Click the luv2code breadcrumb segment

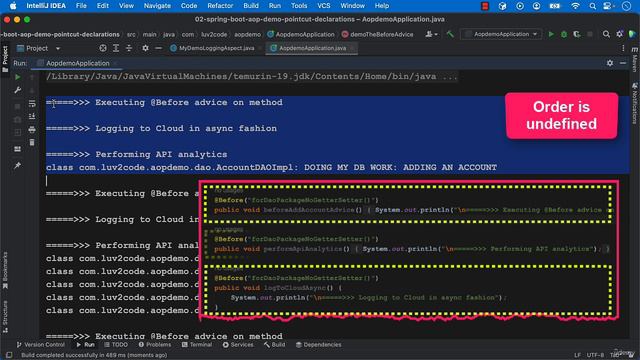tap(214, 35)
